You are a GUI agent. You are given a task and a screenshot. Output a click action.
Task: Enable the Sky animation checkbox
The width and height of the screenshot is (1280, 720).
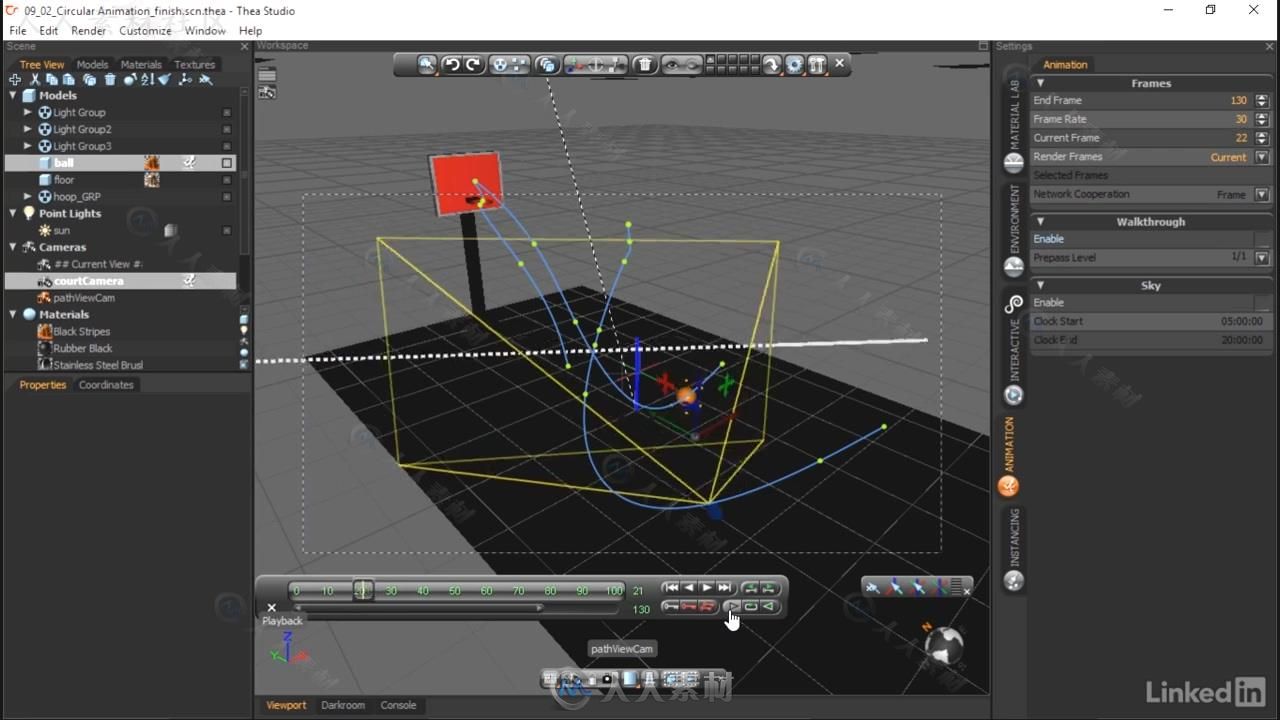[1262, 303]
